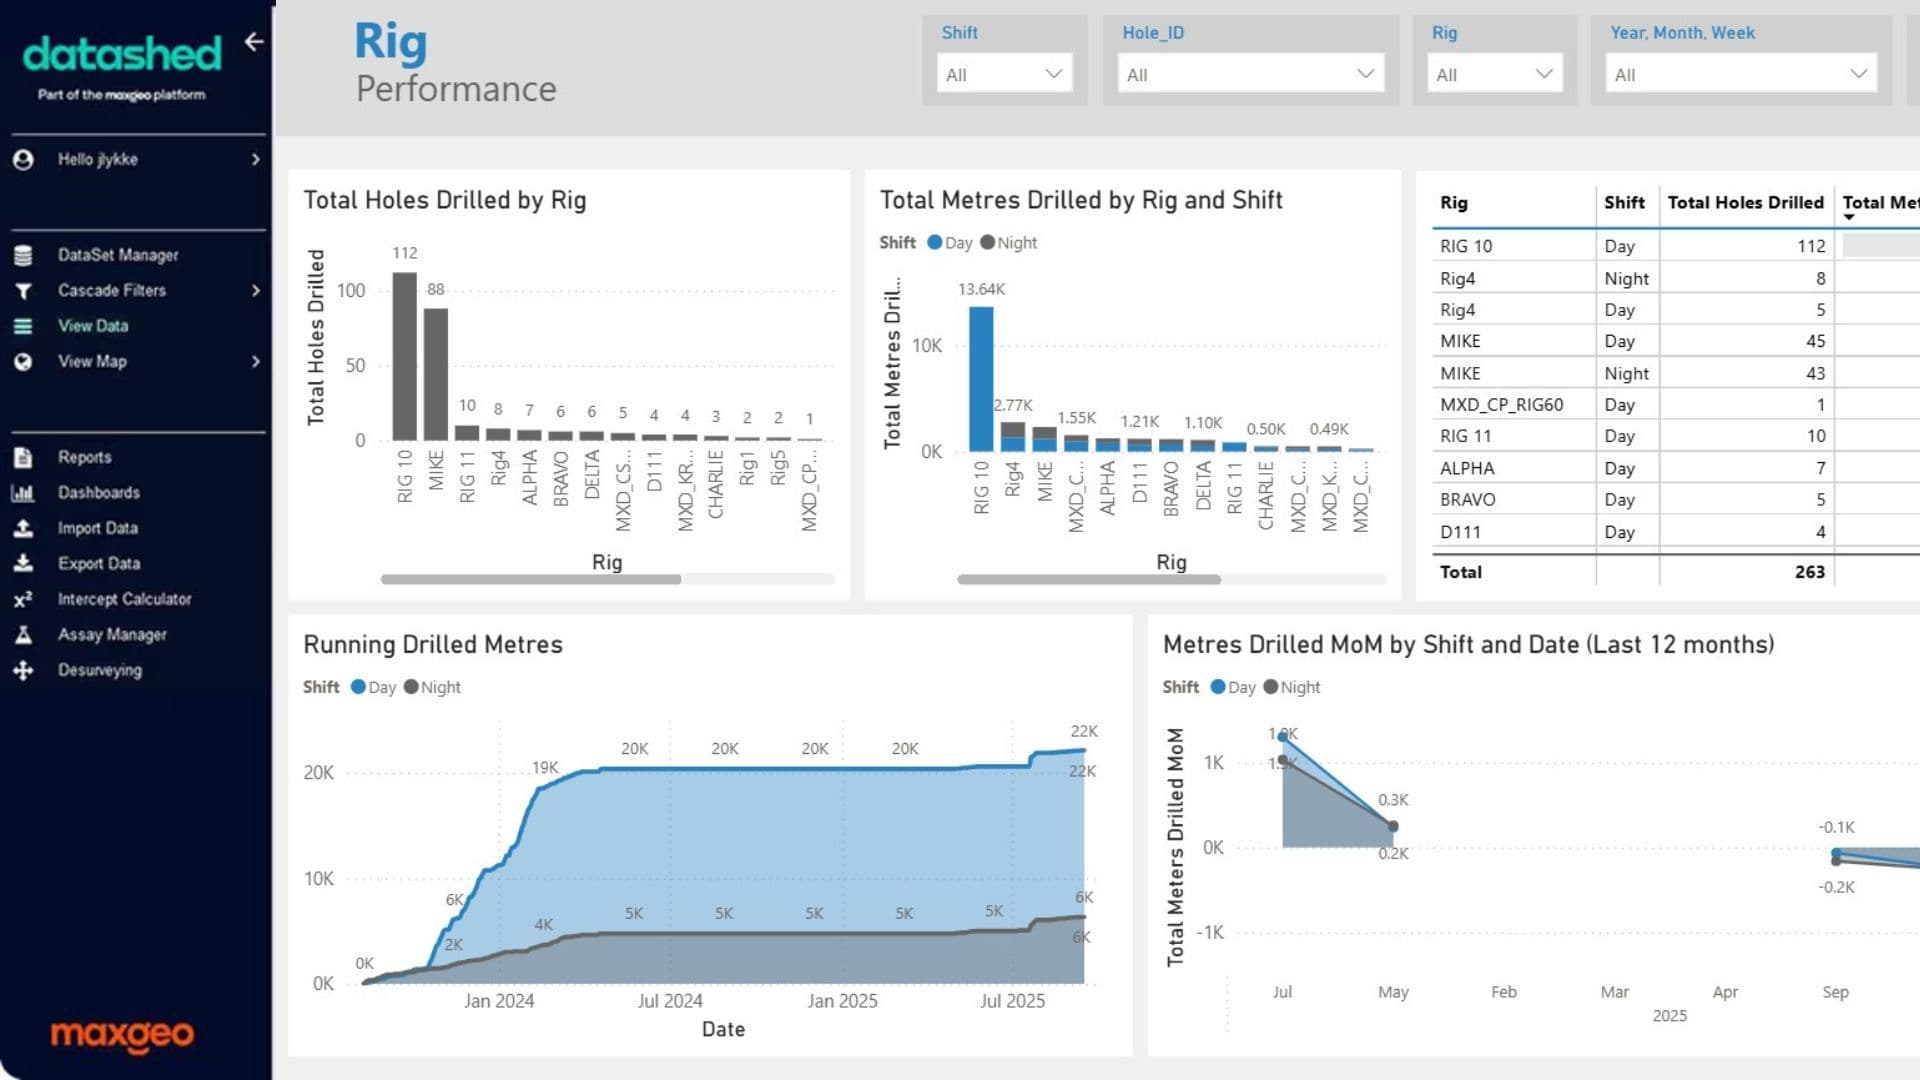1920x1080 pixels.
Task: Toggle Night legend in Running Drilled Metres
Action: click(433, 688)
